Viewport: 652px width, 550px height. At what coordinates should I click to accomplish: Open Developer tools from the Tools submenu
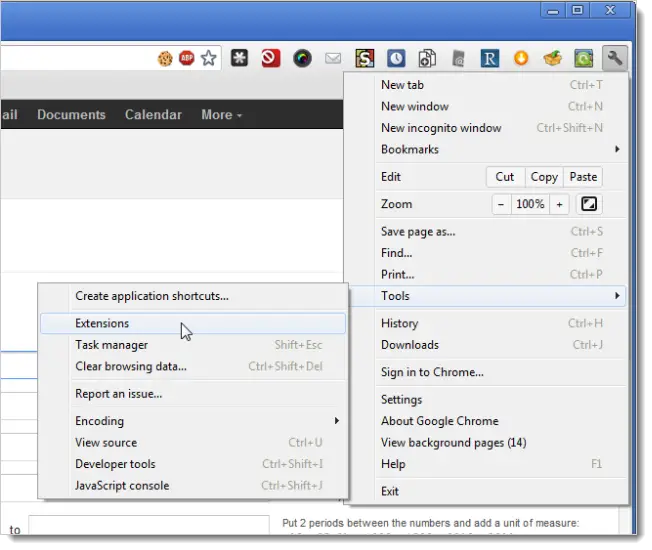coord(193,464)
